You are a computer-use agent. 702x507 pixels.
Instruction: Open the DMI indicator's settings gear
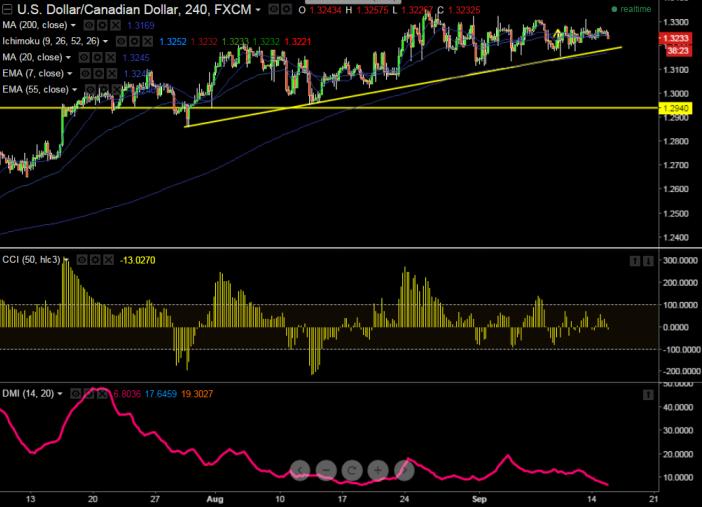pyautogui.click(x=89, y=394)
